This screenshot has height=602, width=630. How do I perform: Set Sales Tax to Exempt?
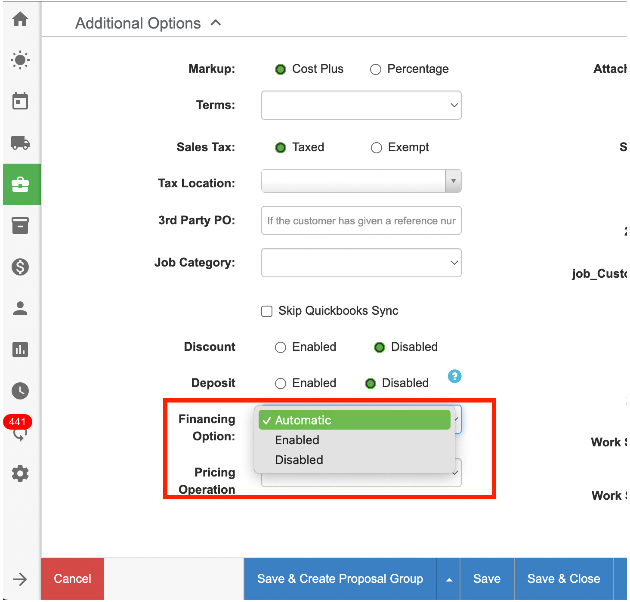tap(376, 148)
